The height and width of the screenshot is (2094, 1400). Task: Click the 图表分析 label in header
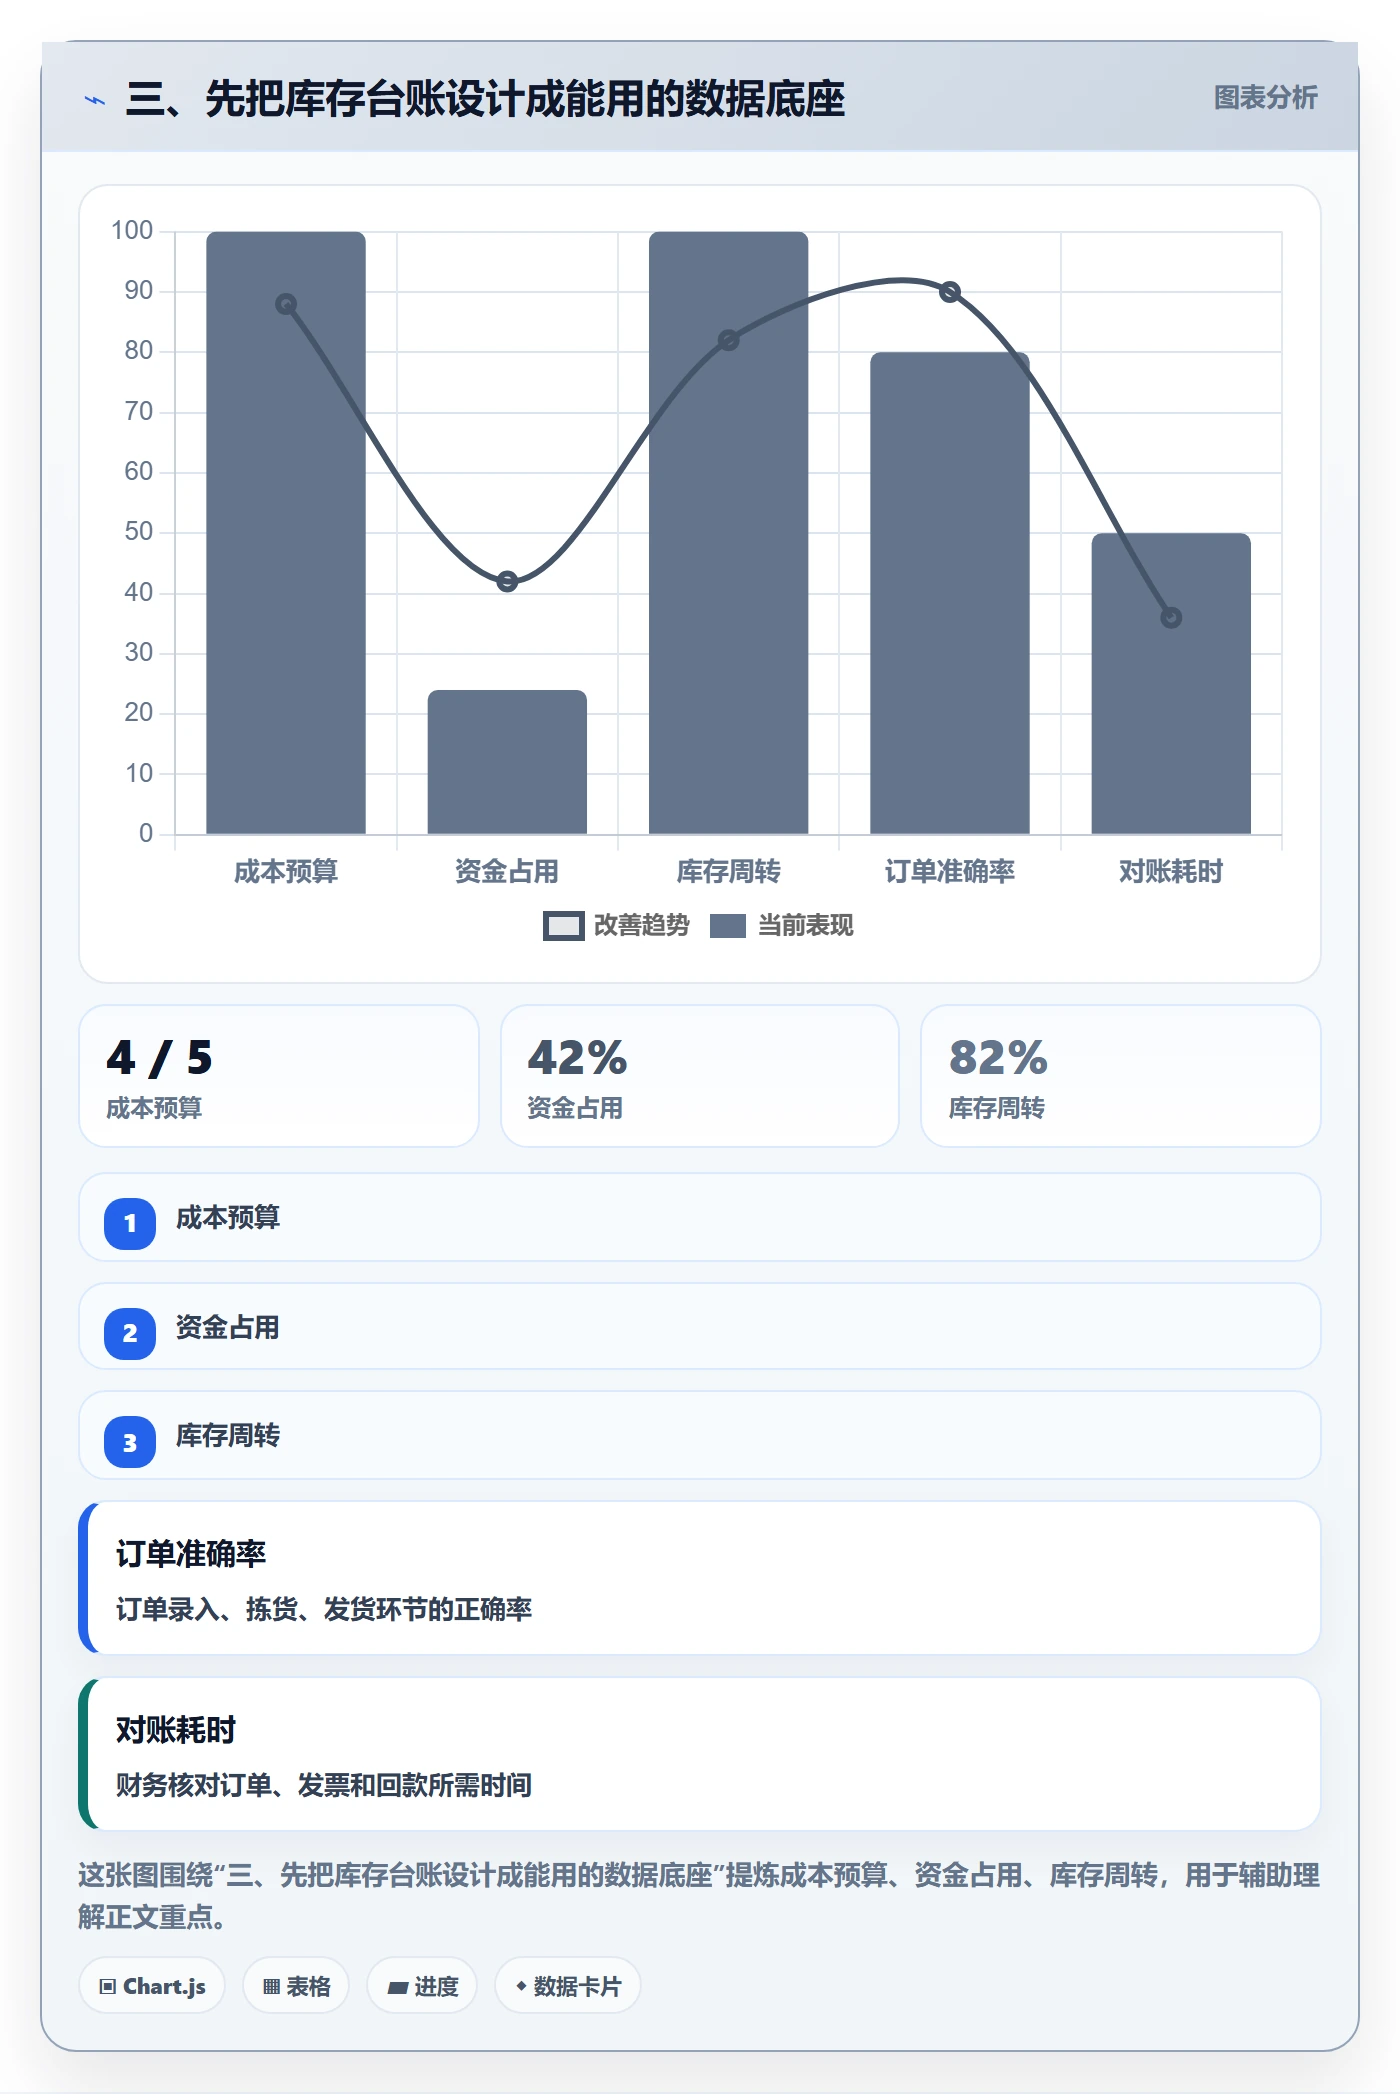tap(1265, 98)
